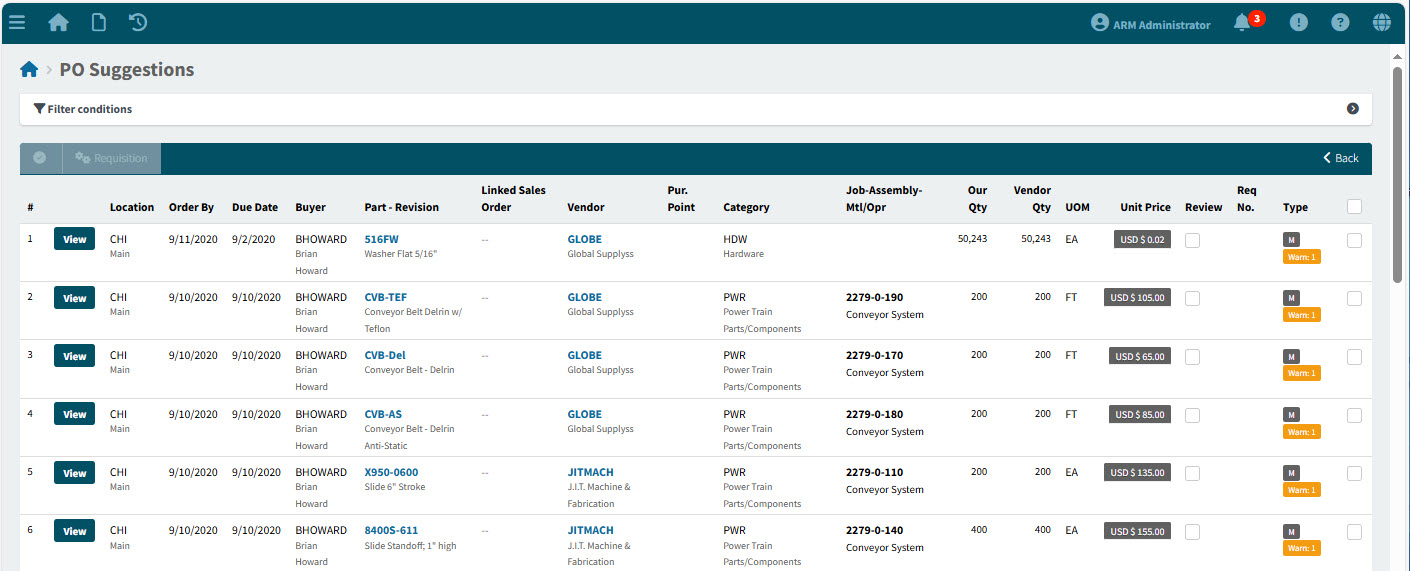Open the X950-0600 part link
Screen dimensions: 1410x571
point(391,472)
